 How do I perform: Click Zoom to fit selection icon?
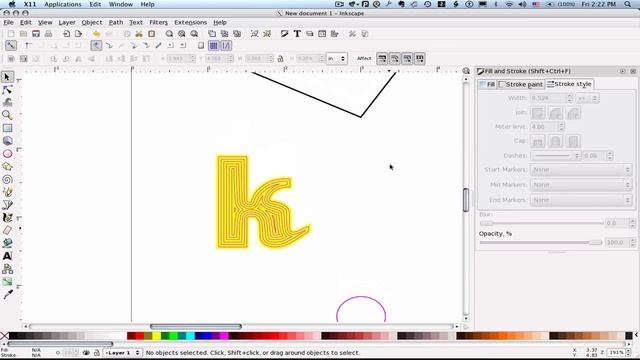169,34
